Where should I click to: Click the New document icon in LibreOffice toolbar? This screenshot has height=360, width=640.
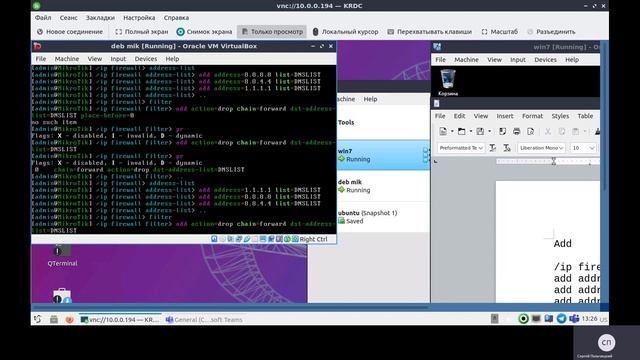(x=443, y=131)
